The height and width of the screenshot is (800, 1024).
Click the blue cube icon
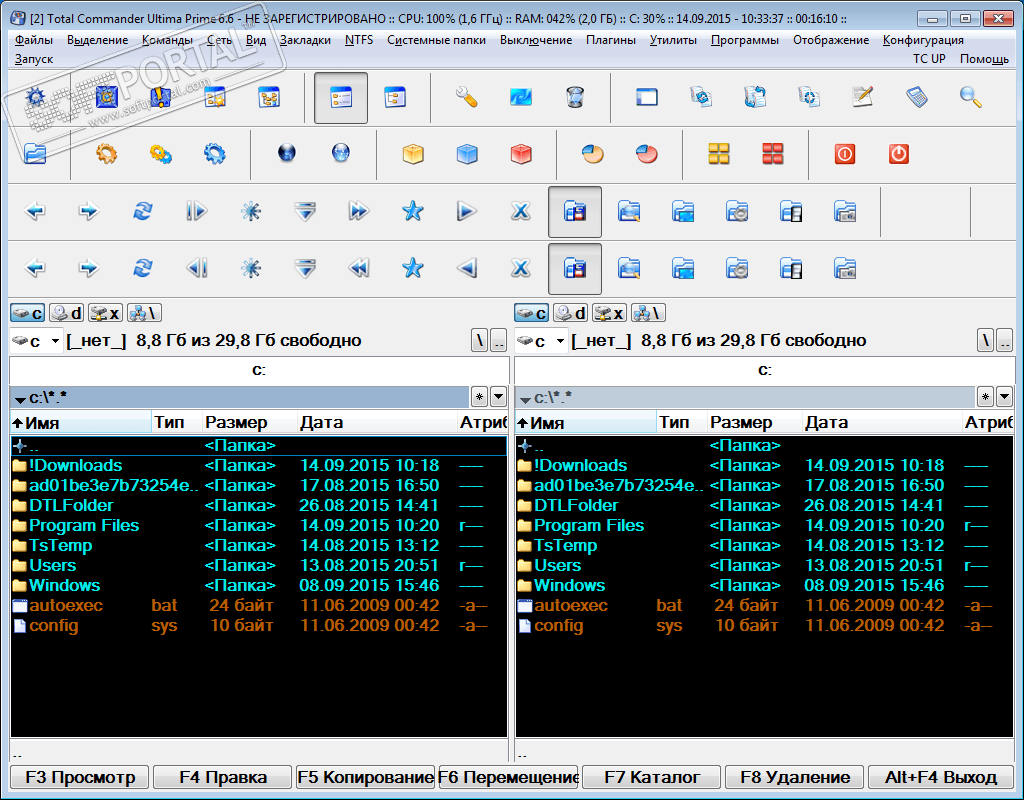(x=467, y=154)
